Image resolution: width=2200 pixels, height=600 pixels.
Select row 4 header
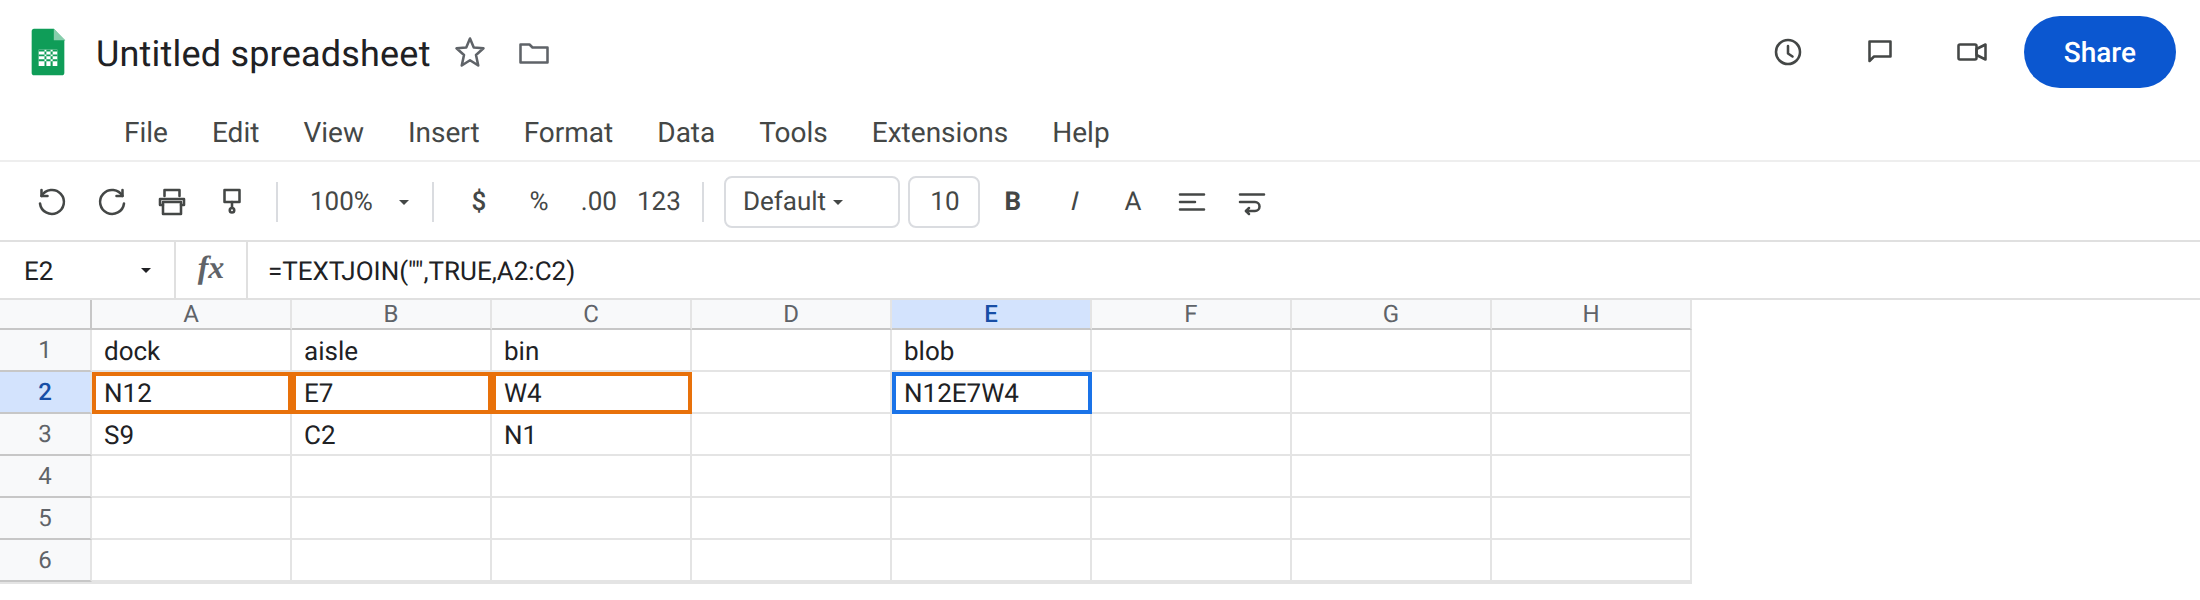45,476
